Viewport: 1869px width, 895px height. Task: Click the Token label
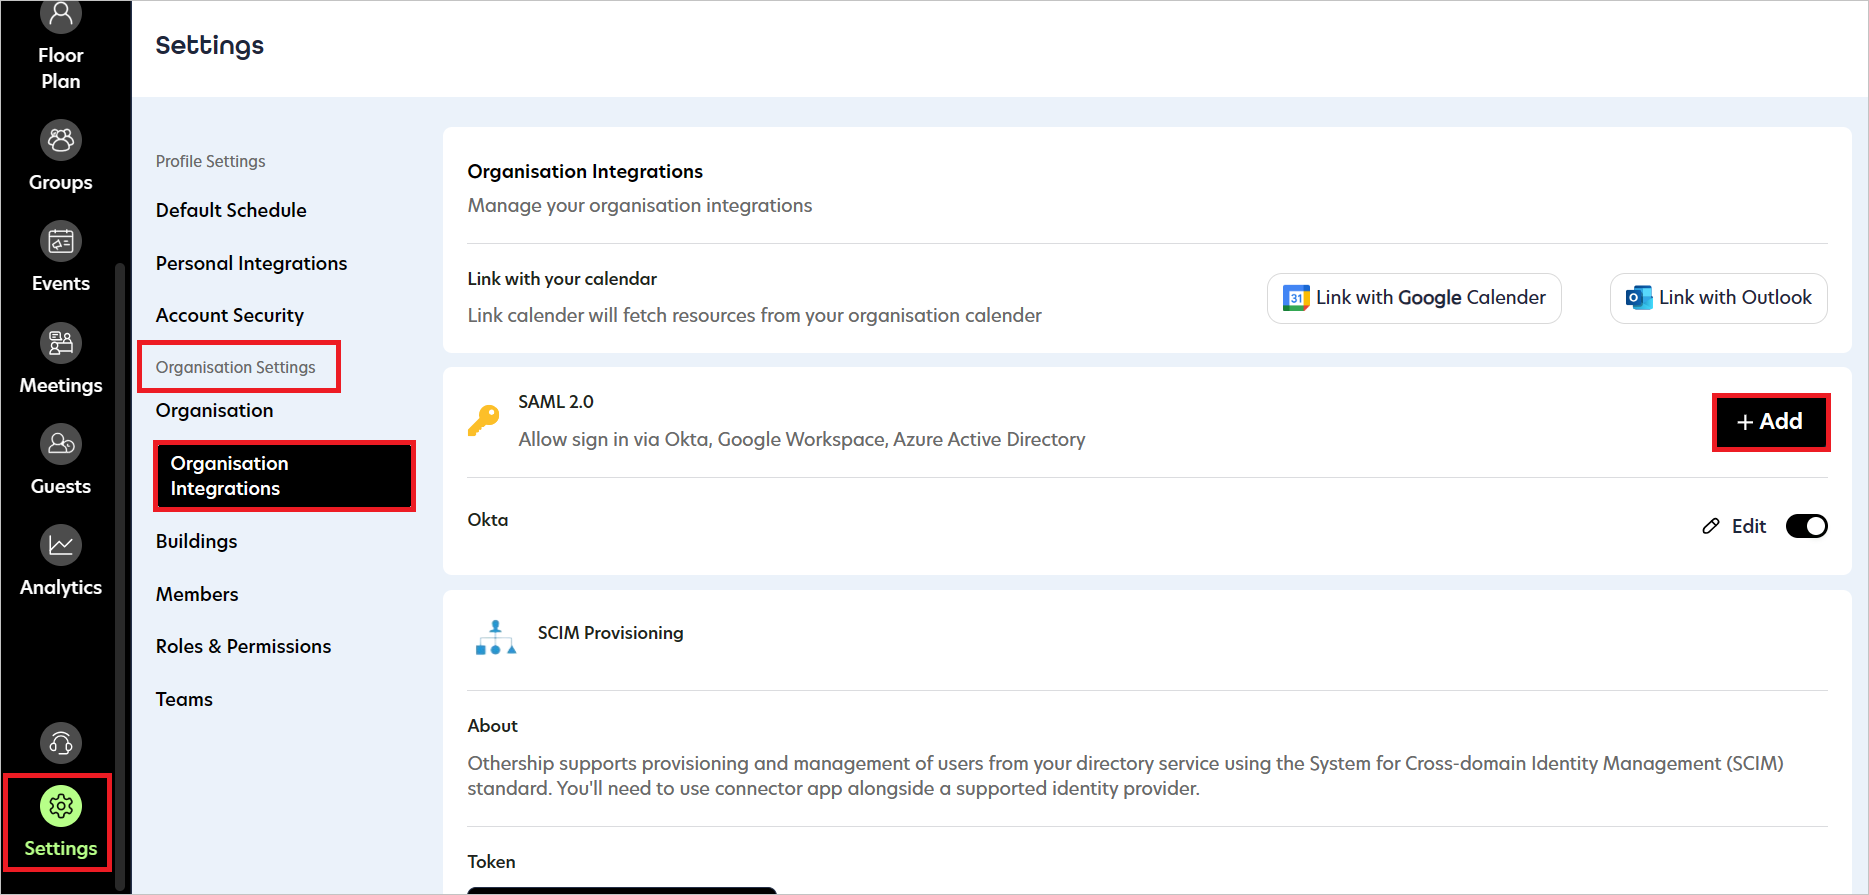point(491,862)
